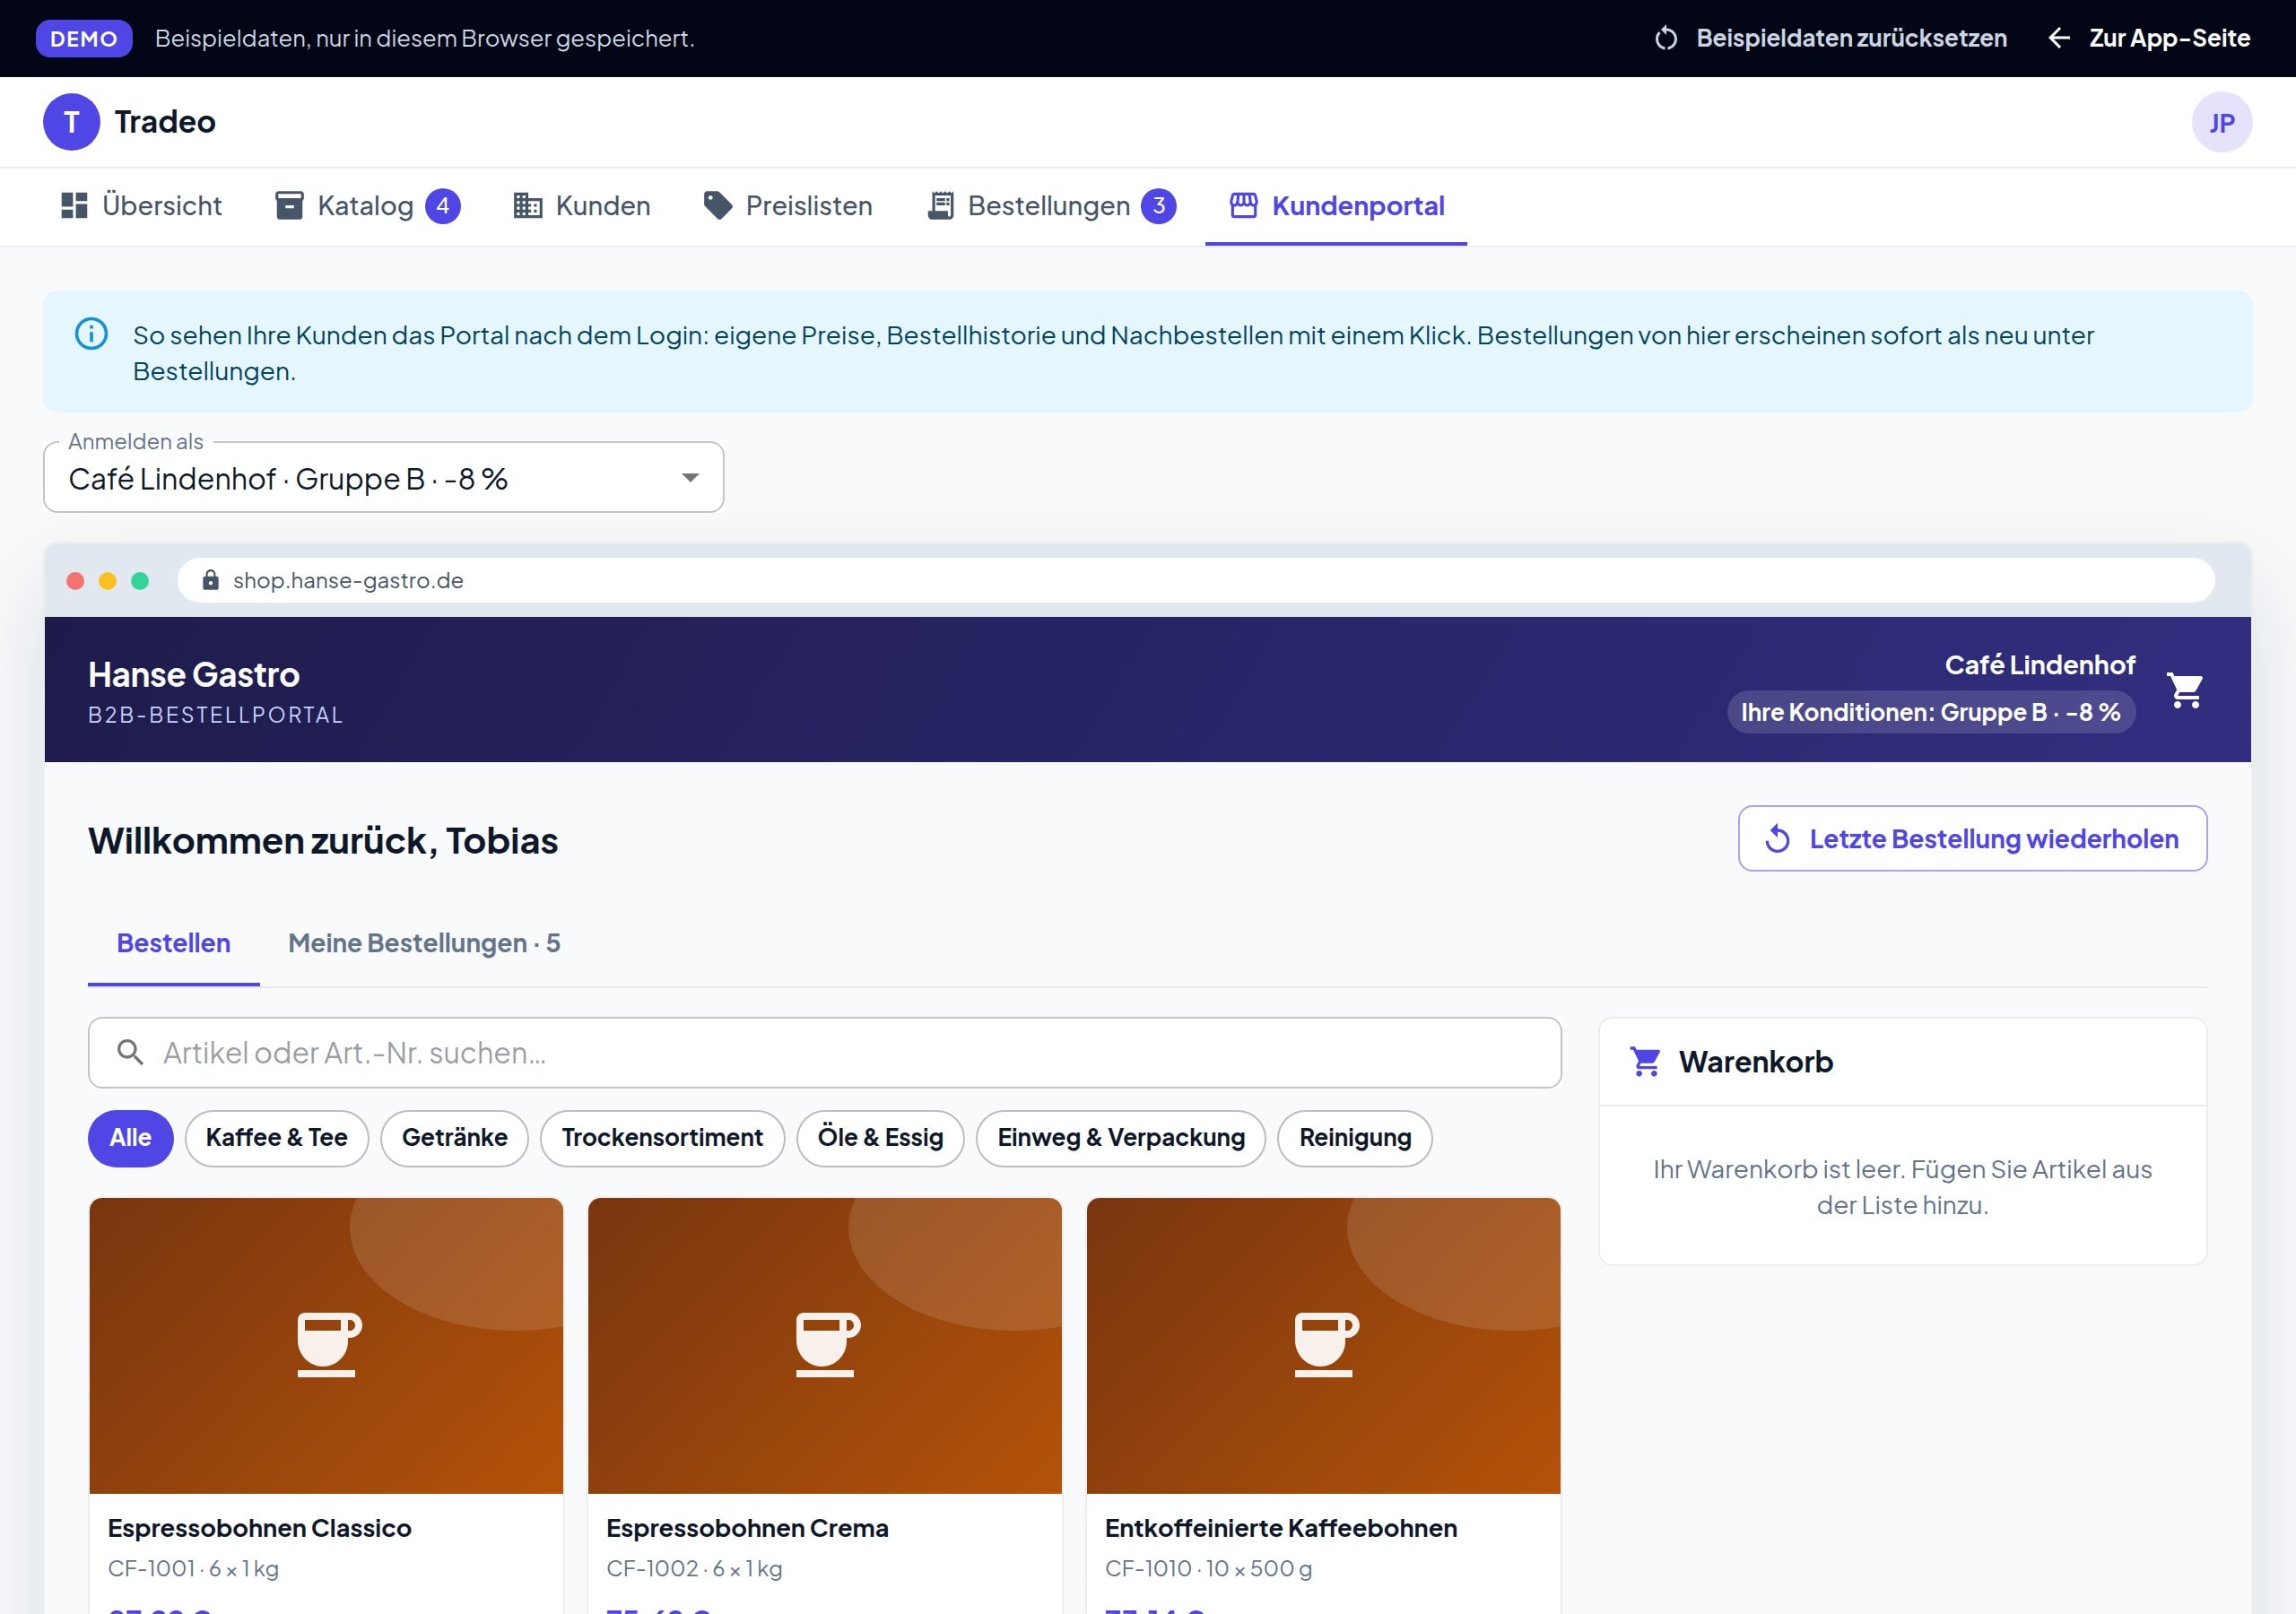Click Letzte Bestellung wiederholen button
Viewport: 2296px width, 1614px height.
[1972, 839]
